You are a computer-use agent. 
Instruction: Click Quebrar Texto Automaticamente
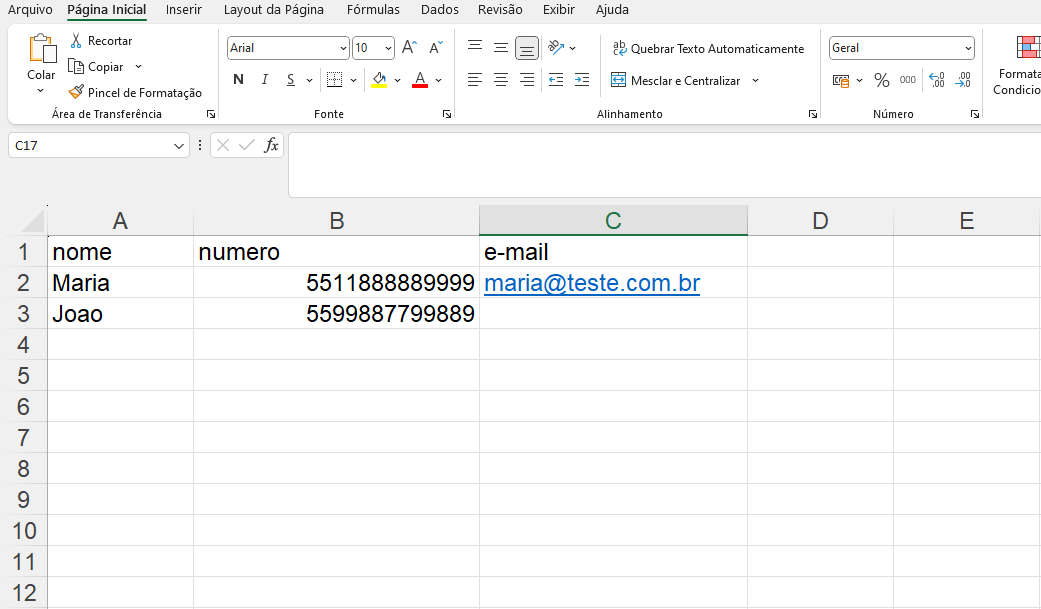click(x=708, y=48)
